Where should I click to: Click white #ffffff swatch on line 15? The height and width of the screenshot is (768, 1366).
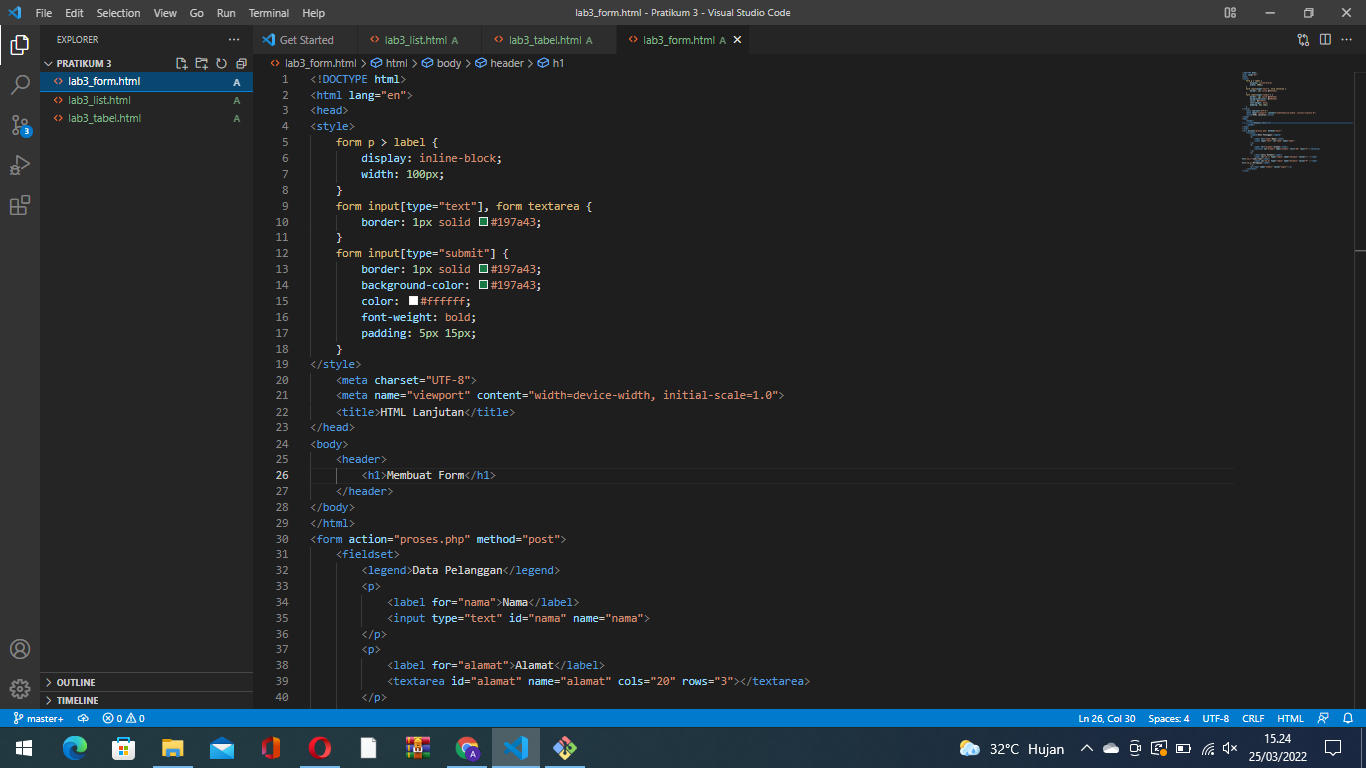click(x=413, y=301)
